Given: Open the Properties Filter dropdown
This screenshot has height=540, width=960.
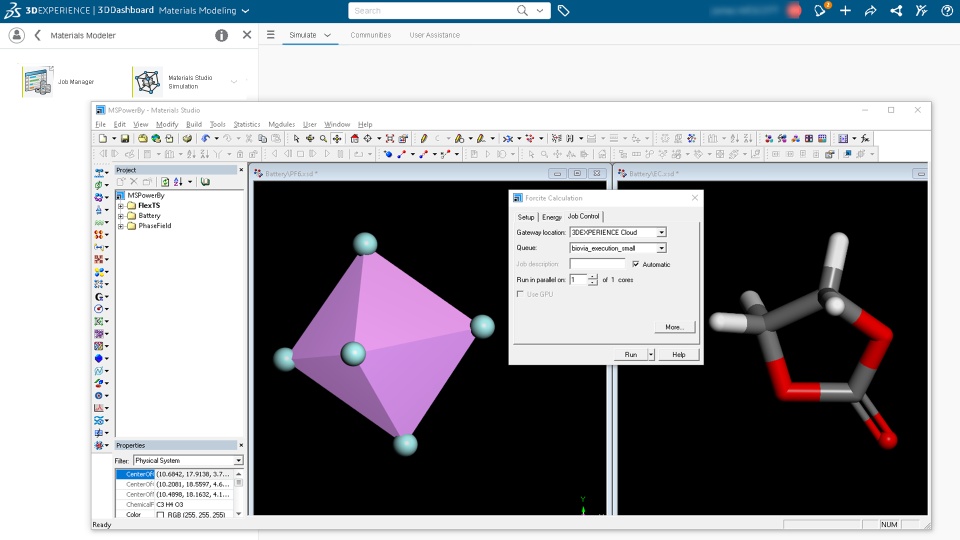Looking at the screenshot, I should coord(238,460).
